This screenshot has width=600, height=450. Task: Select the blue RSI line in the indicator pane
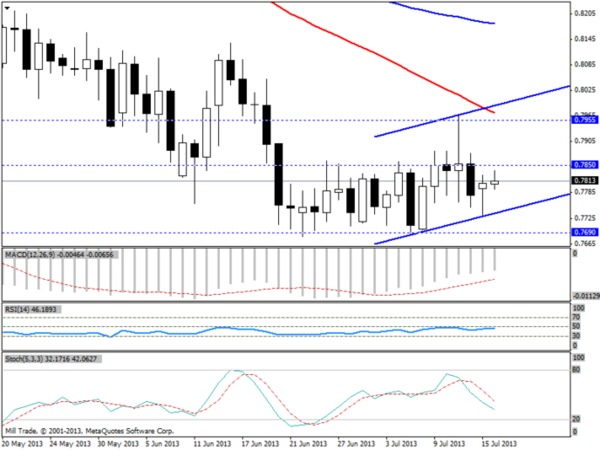[x=249, y=332]
